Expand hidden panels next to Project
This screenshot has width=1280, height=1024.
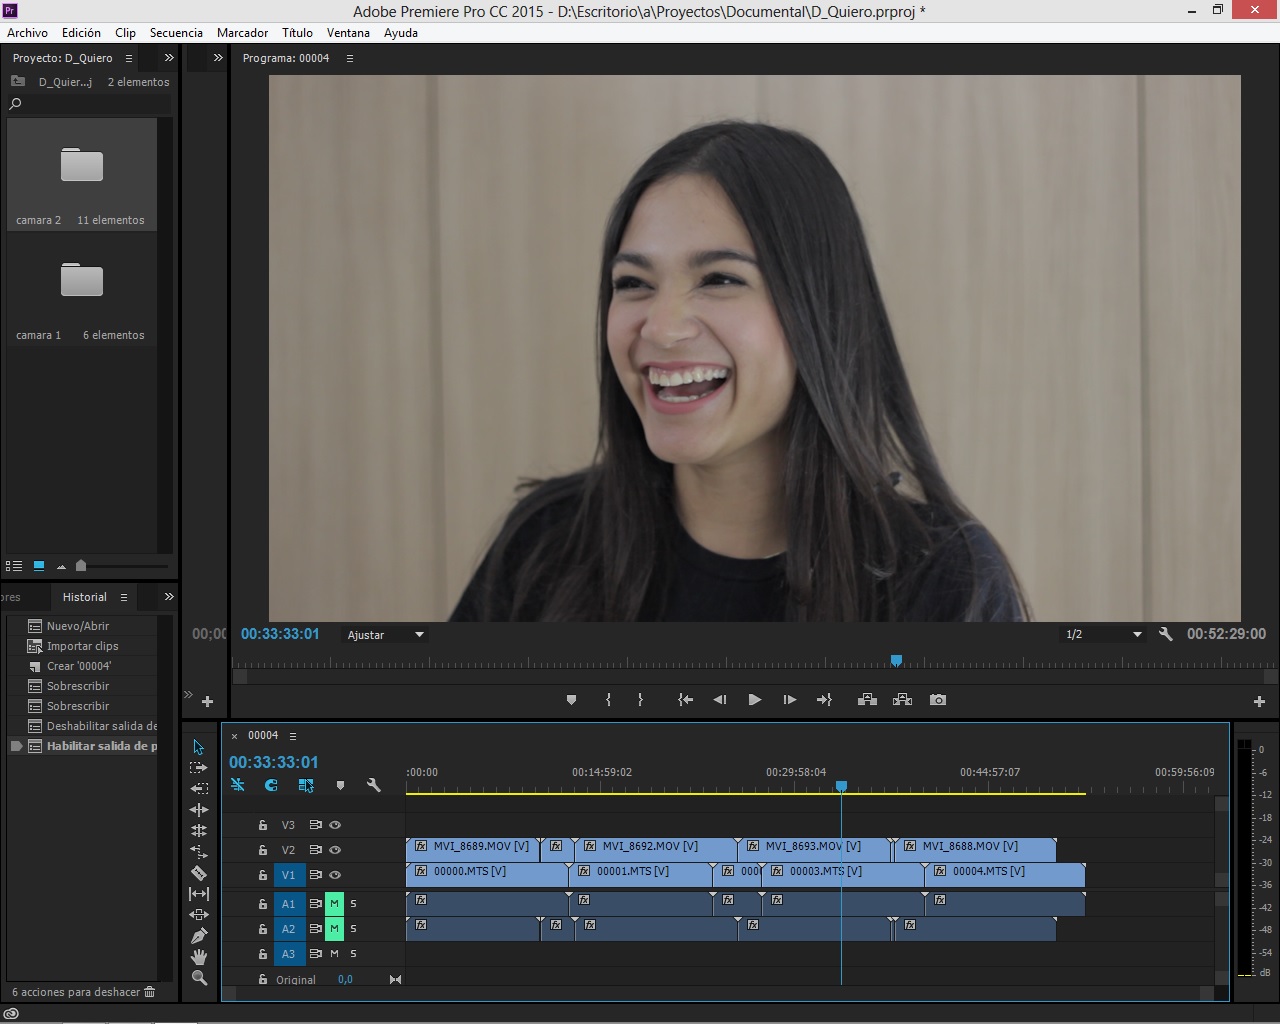169,58
